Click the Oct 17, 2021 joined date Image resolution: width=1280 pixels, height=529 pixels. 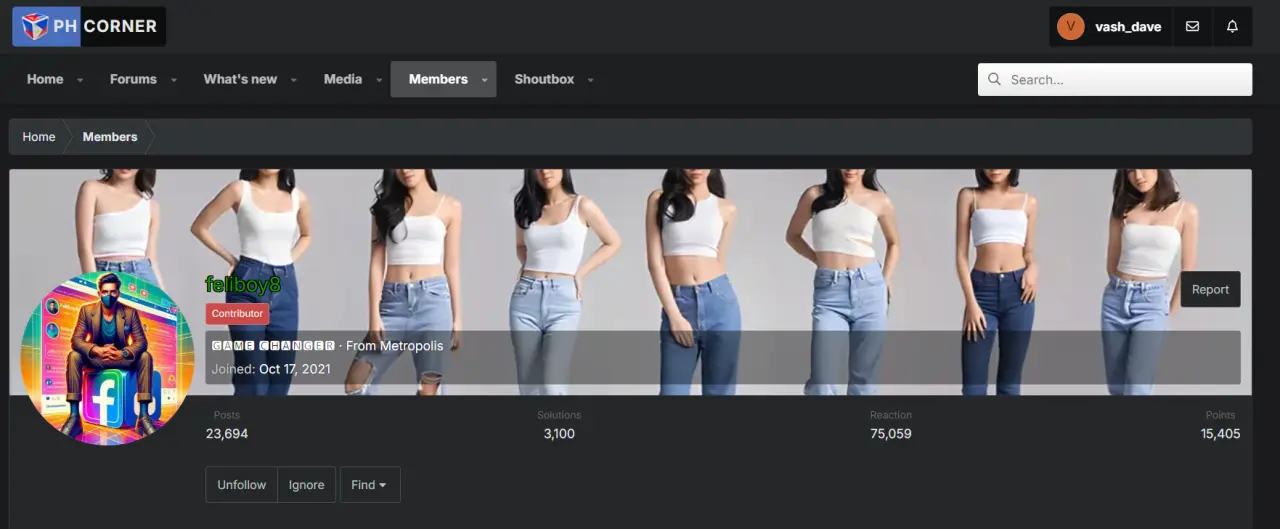point(296,369)
